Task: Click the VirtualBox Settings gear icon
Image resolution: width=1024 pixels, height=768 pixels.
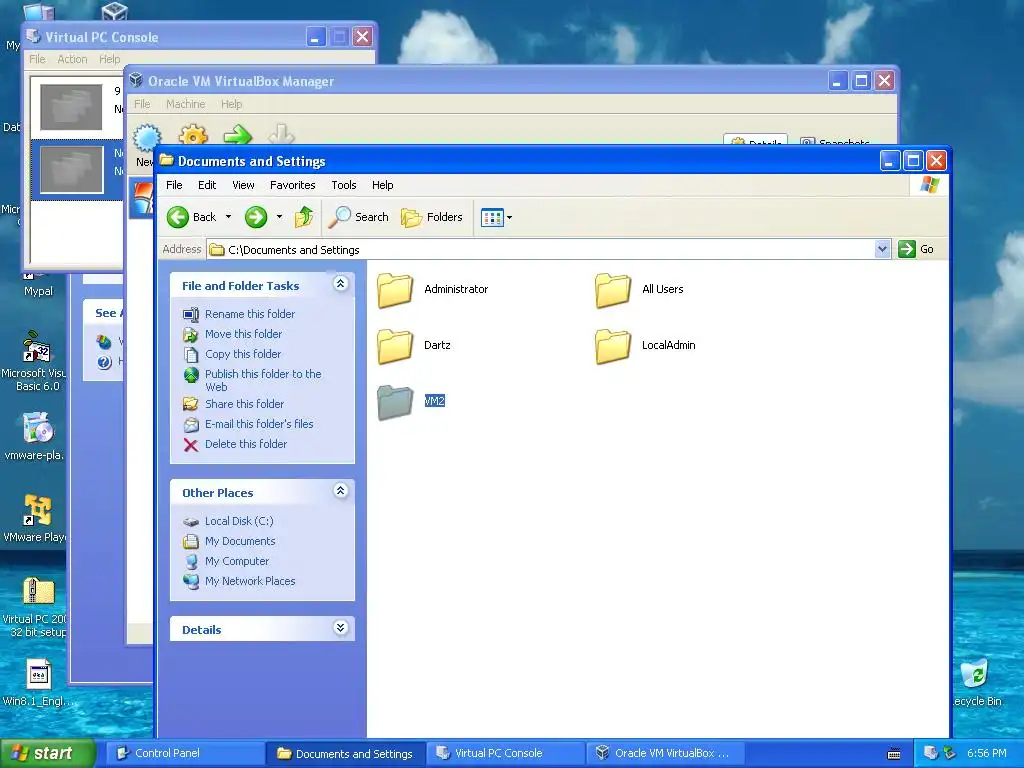Action: point(193,135)
